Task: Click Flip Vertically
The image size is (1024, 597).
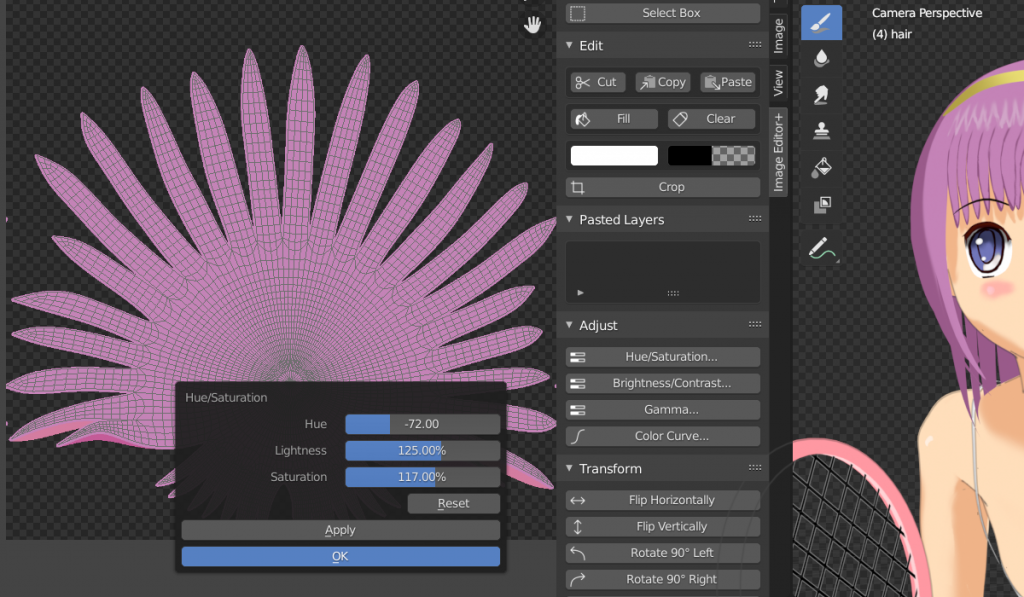Action: coord(663,526)
